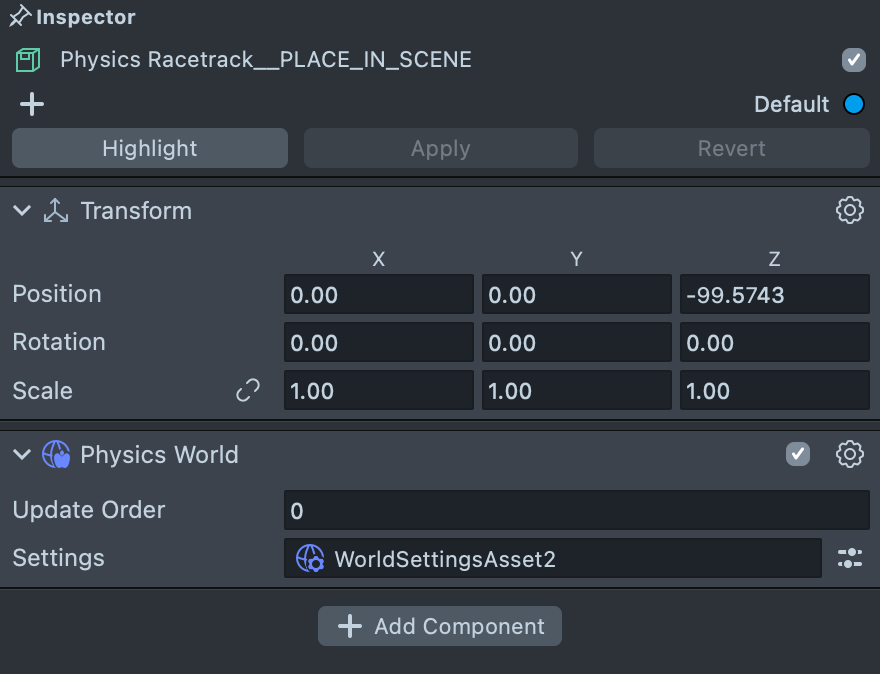Image resolution: width=880 pixels, height=674 pixels.
Task: Disable the Physics World component checkbox
Action: click(x=797, y=455)
